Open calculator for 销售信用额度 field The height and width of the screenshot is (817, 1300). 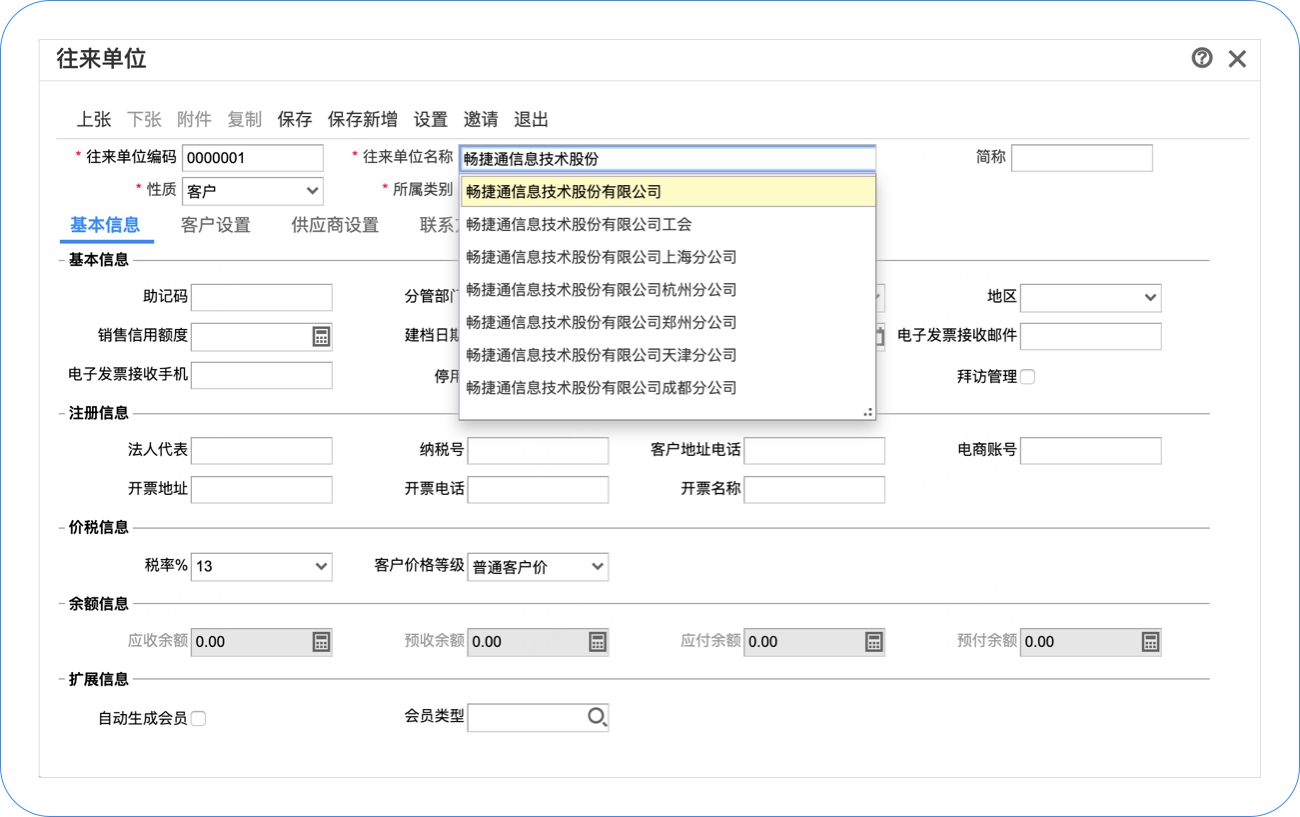tap(321, 337)
